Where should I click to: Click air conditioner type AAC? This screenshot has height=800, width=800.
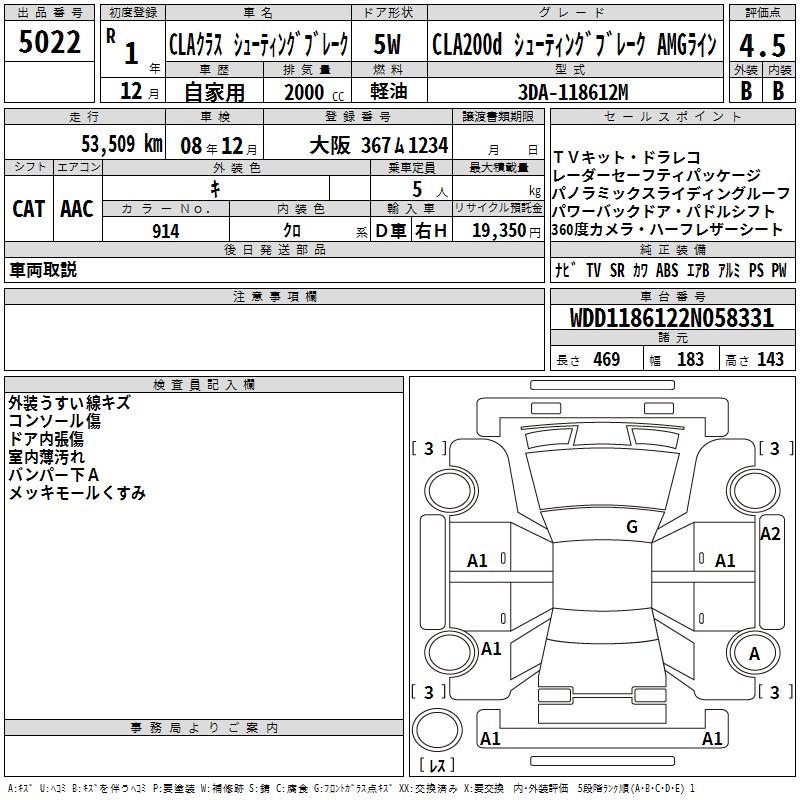click(x=77, y=209)
